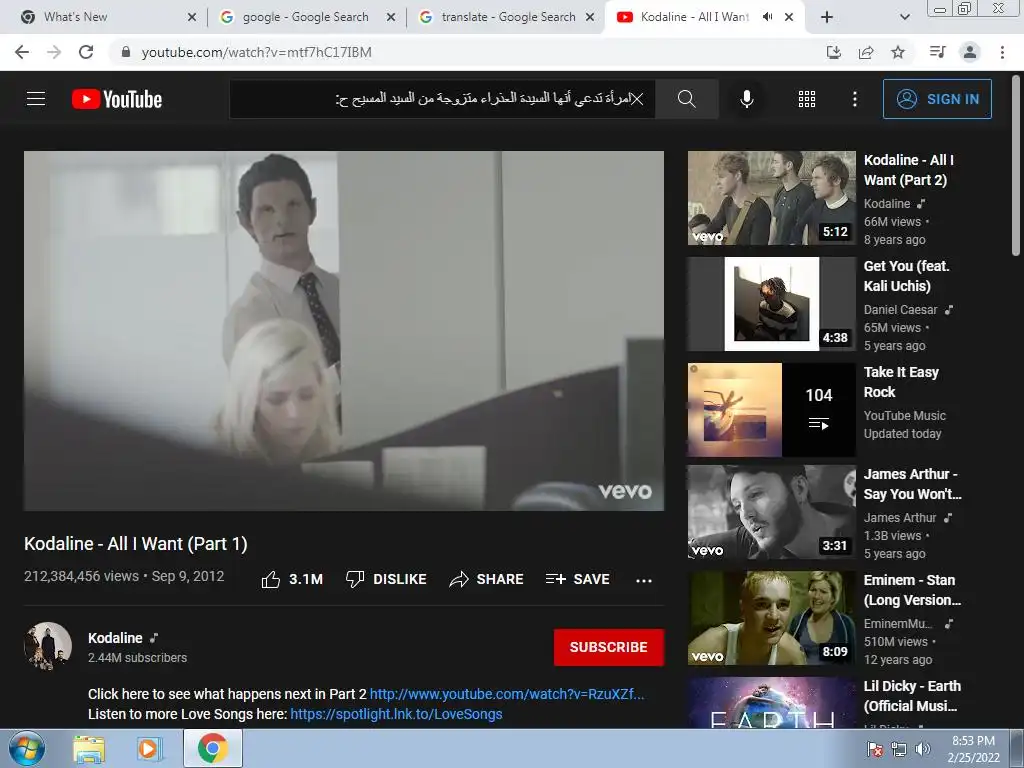Open the media control toolbar icon
Screen dimensions: 1024x768
click(x=938, y=52)
